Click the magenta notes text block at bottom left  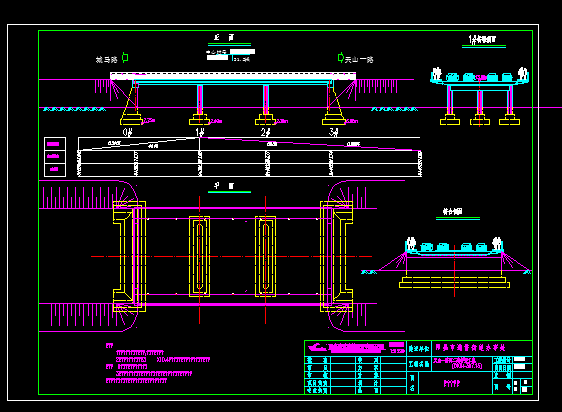pos(158,363)
